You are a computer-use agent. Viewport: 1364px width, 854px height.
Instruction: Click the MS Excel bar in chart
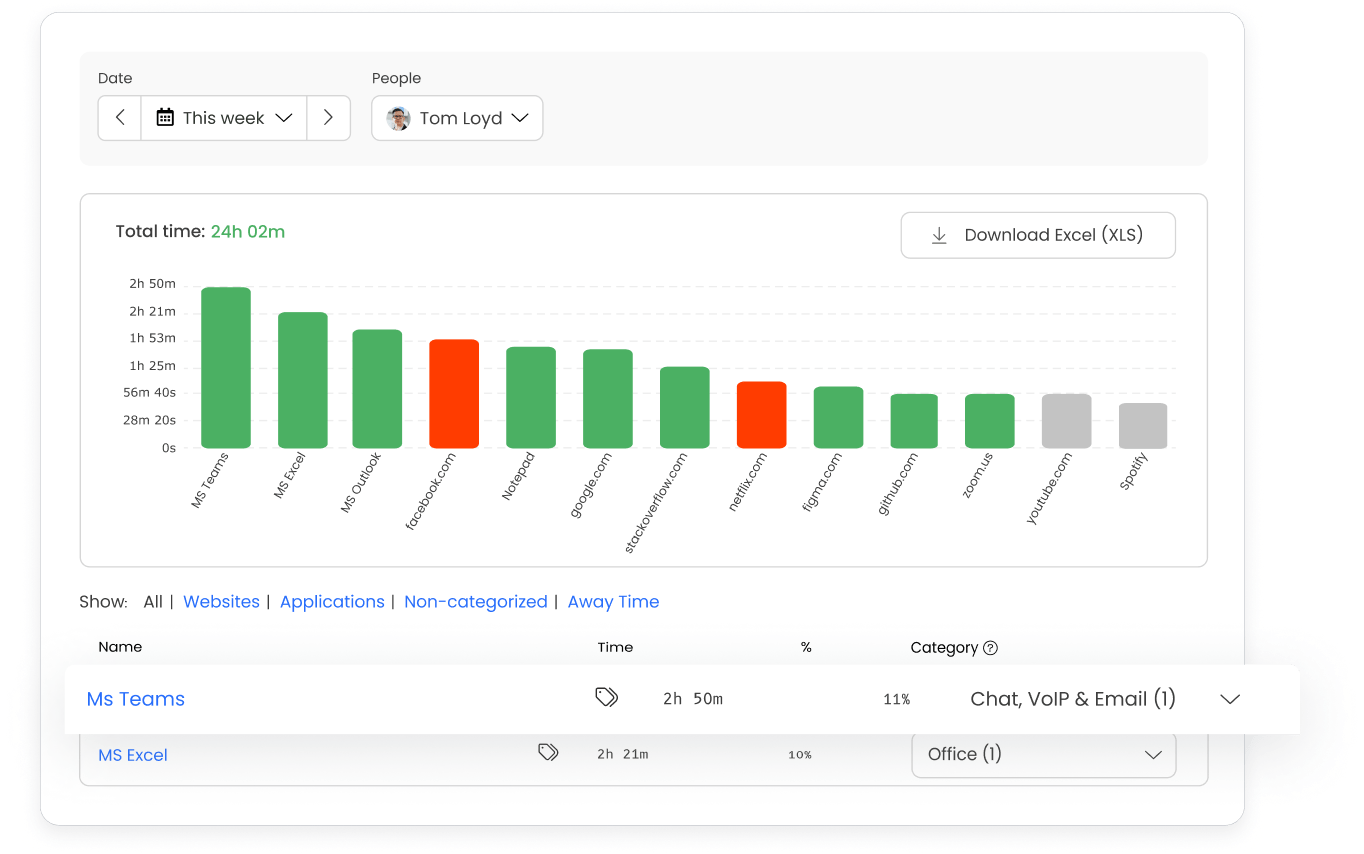[303, 380]
